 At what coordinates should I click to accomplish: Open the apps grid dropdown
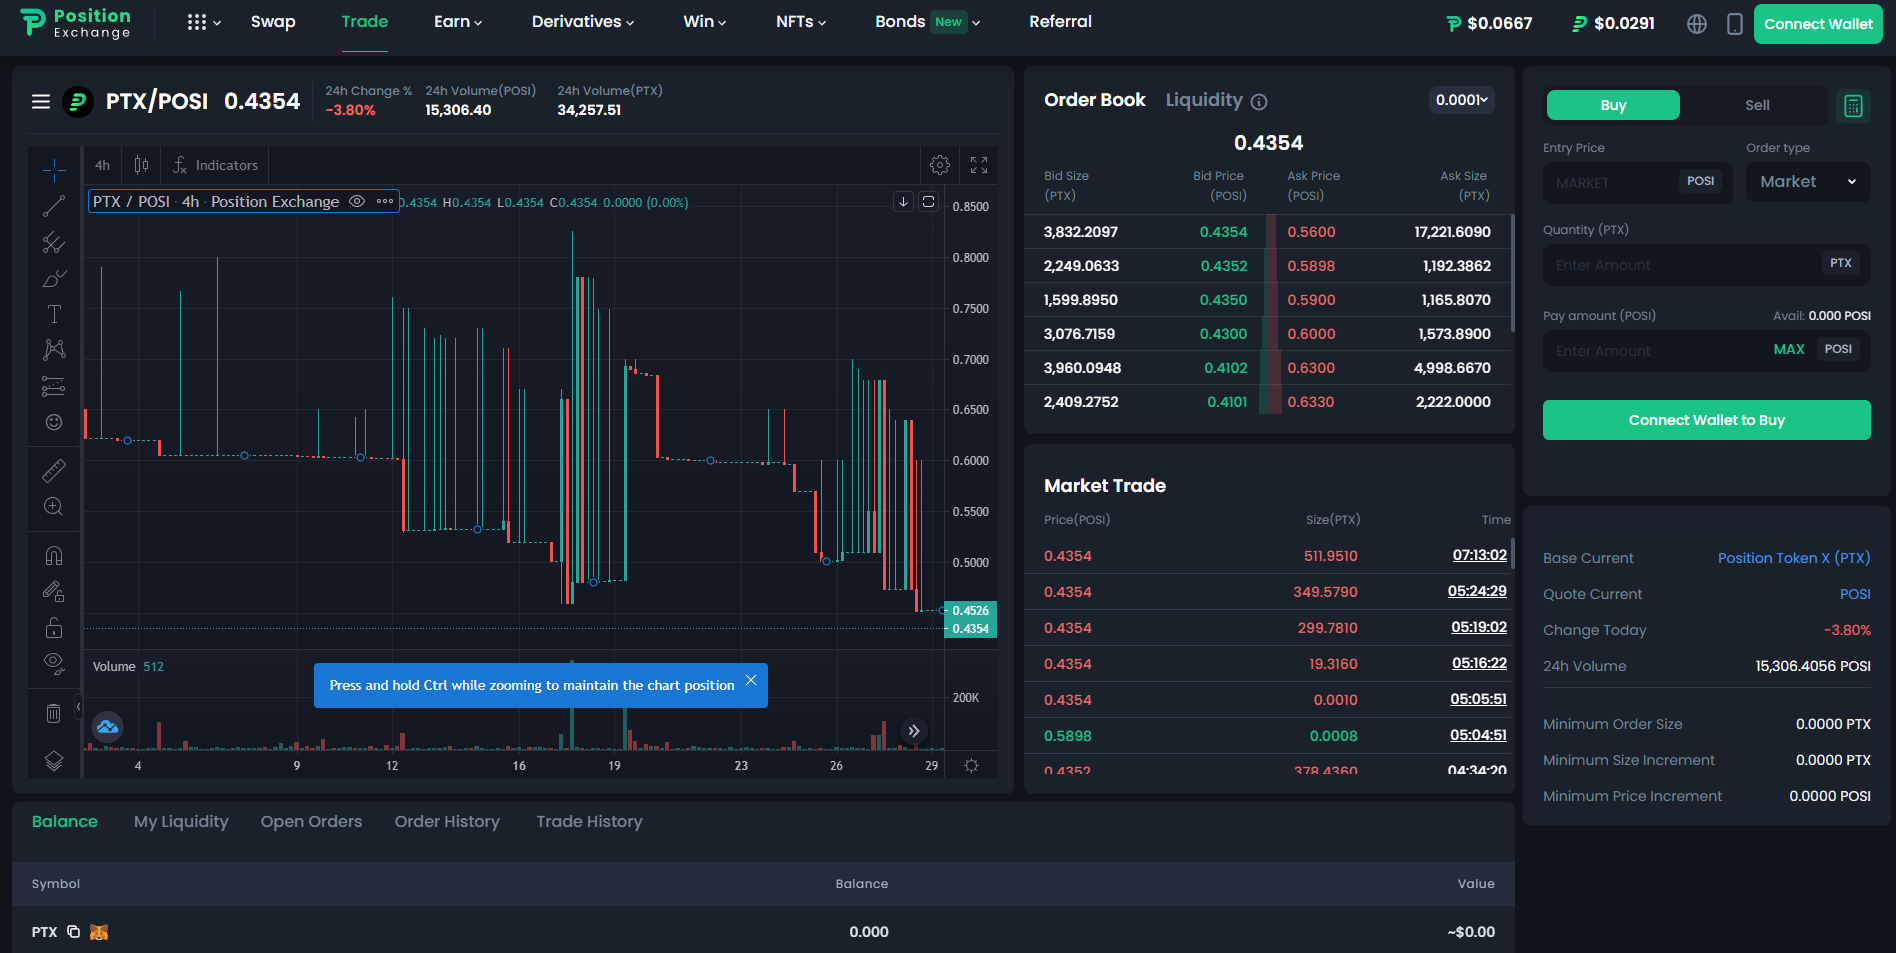pos(204,22)
